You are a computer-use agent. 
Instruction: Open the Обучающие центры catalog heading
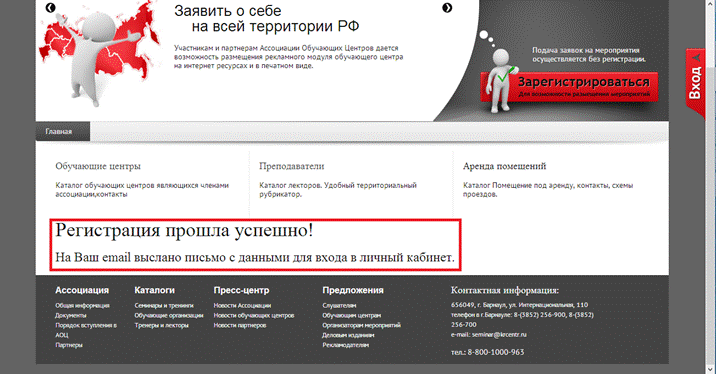coord(98,166)
